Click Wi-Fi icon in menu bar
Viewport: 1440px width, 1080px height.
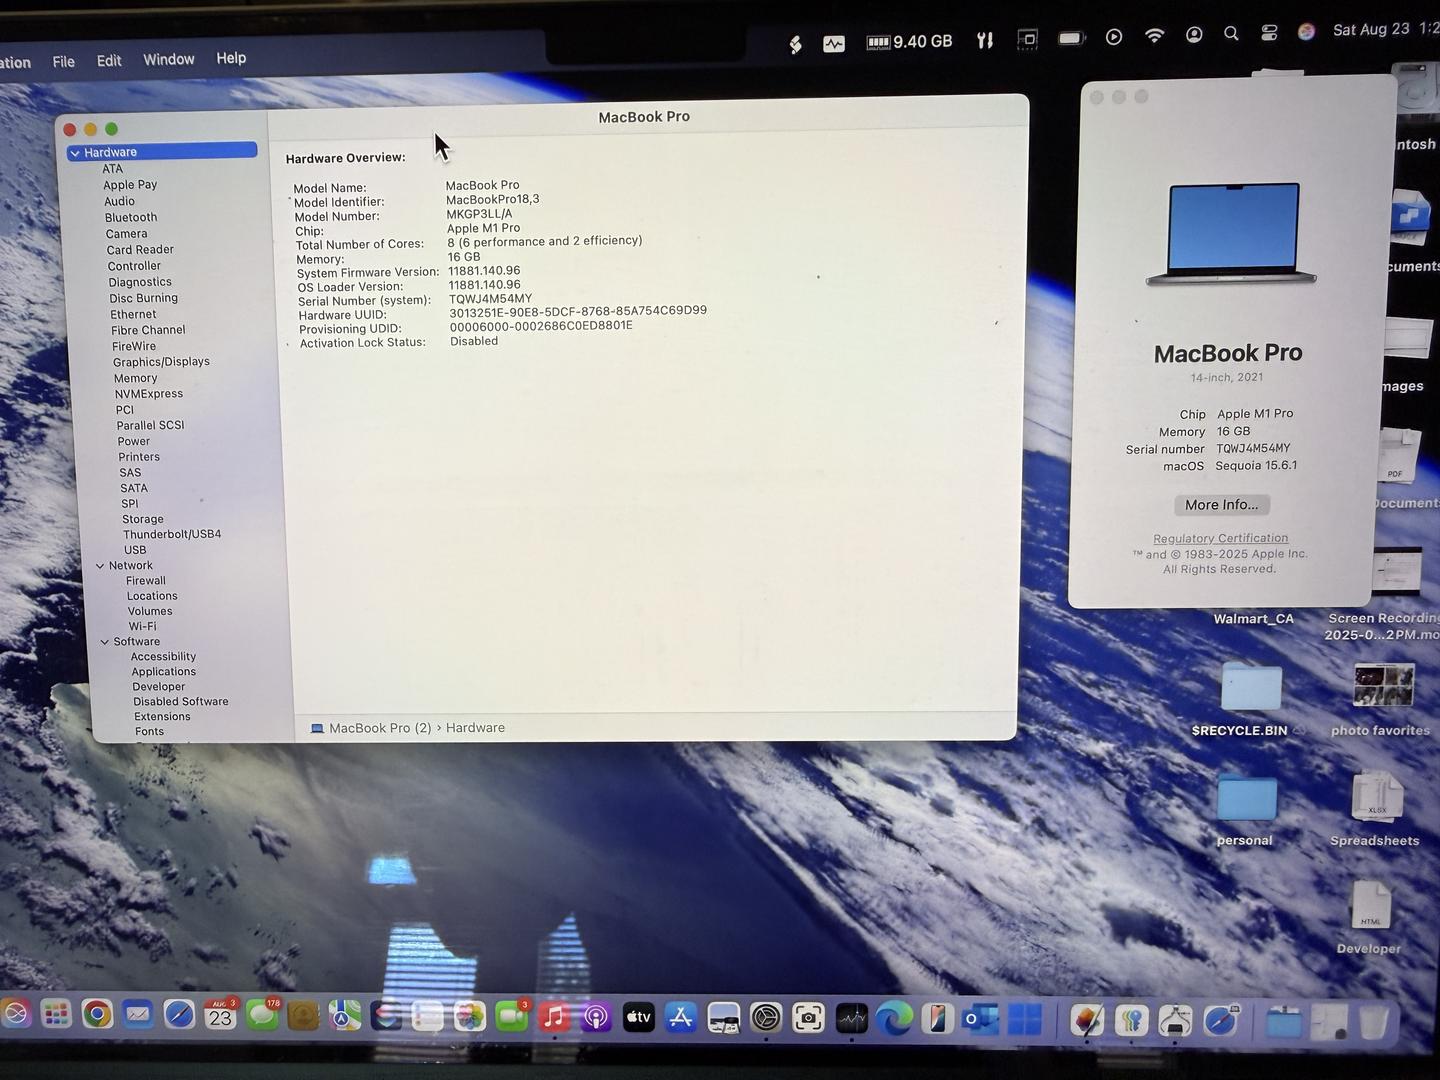pos(1154,36)
